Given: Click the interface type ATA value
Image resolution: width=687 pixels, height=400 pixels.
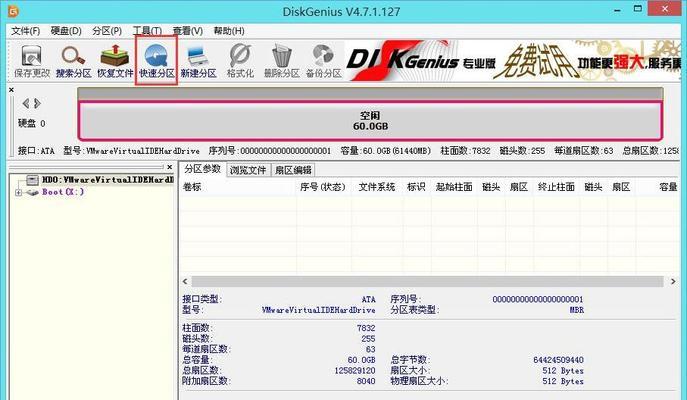Looking at the screenshot, I should (x=368, y=299).
